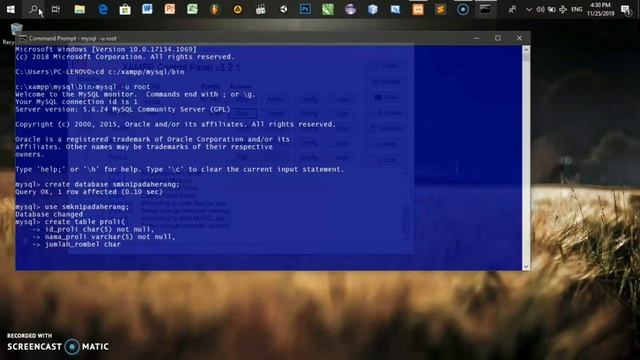
Task: Open the Action Center notifications icon
Action: [x=625, y=9]
